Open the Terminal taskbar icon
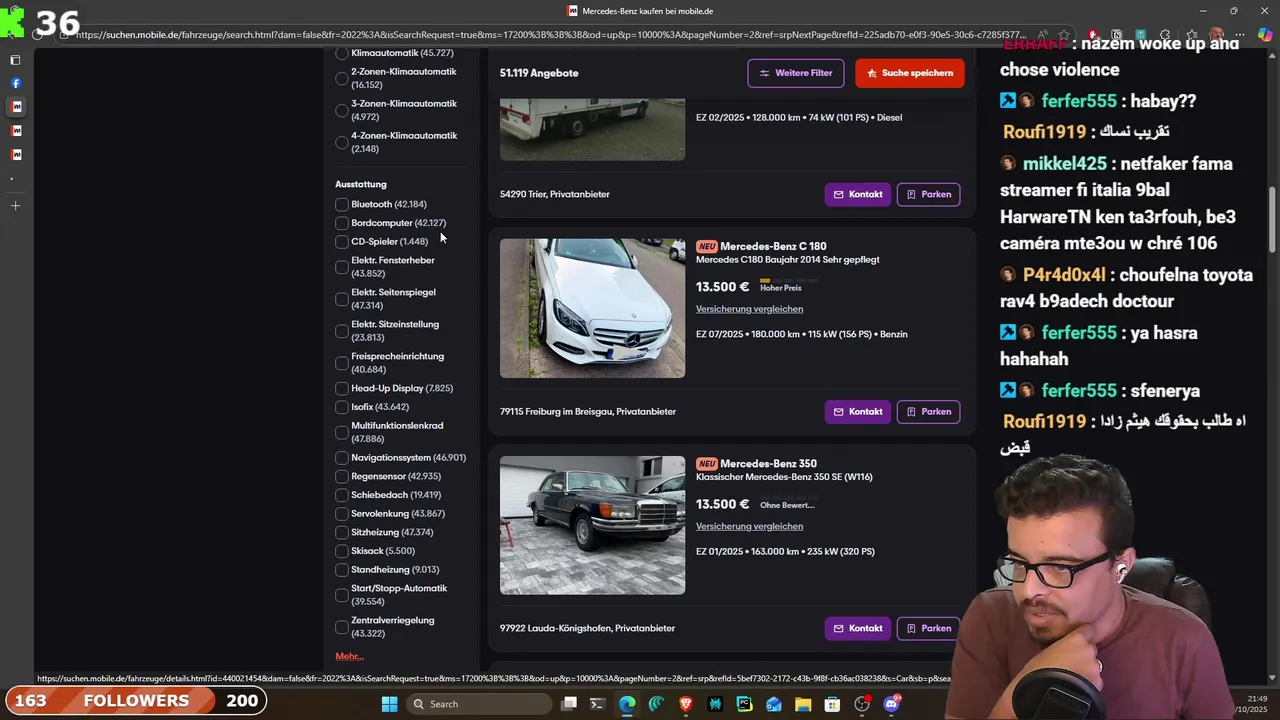 click(x=598, y=704)
